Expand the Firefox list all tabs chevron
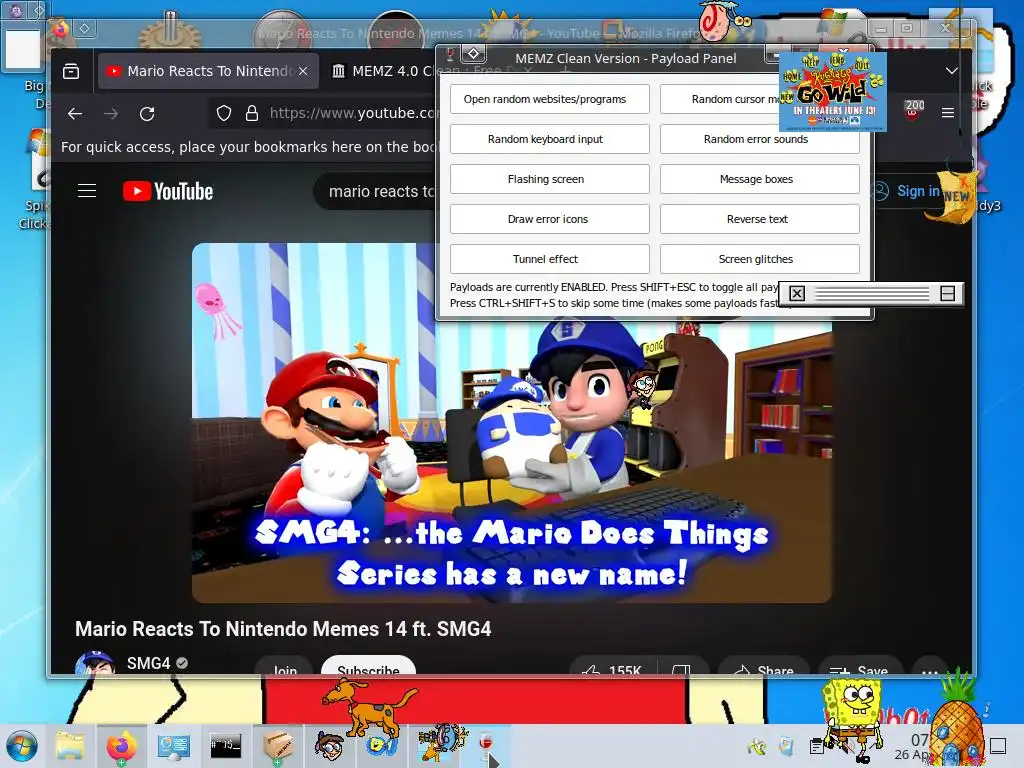Screen dimensions: 1024x768 tap(952, 71)
